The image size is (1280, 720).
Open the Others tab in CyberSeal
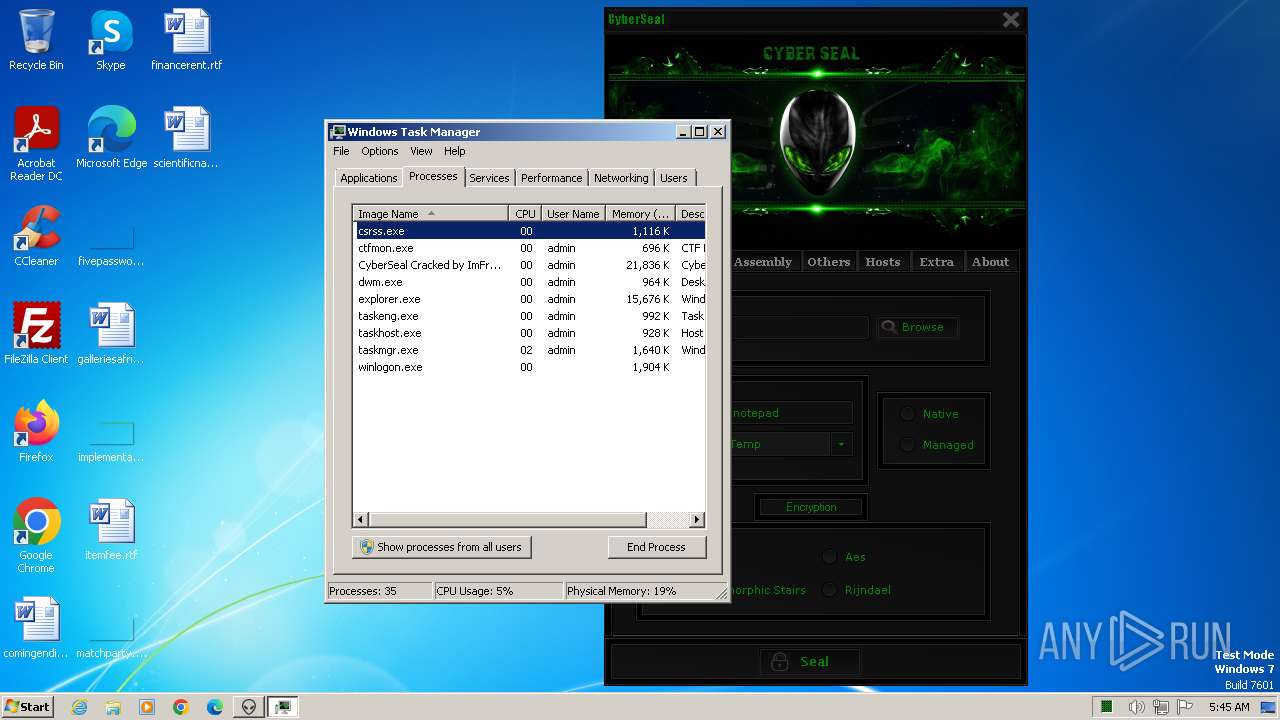coord(829,262)
